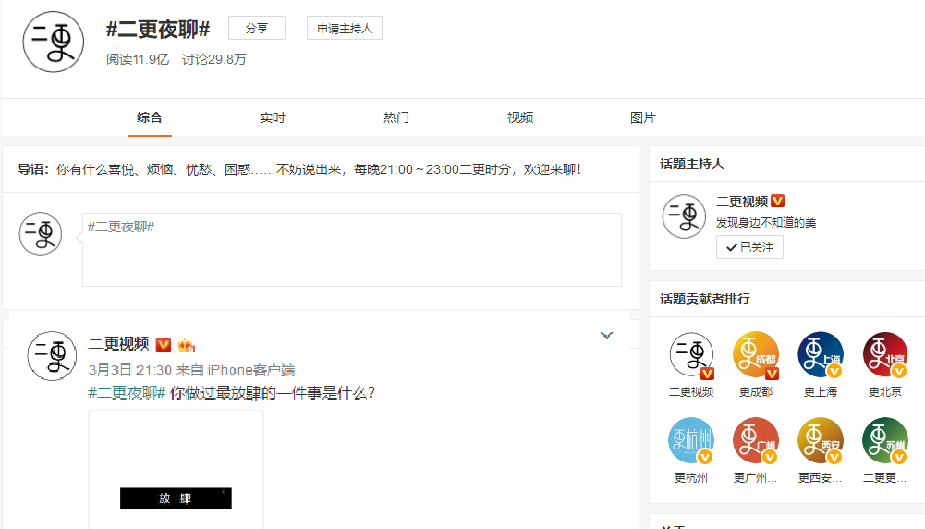Open the #二更夜聊# hashtag link in the post

click(126, 393)
